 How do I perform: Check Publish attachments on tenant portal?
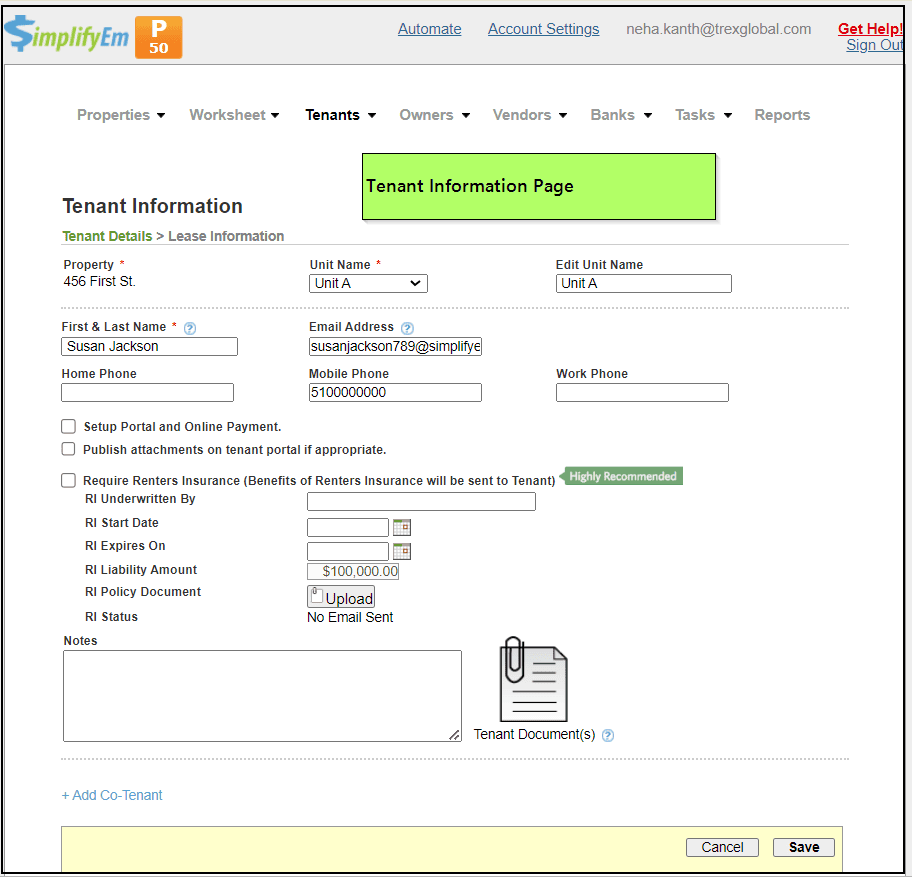coord(68,450)
